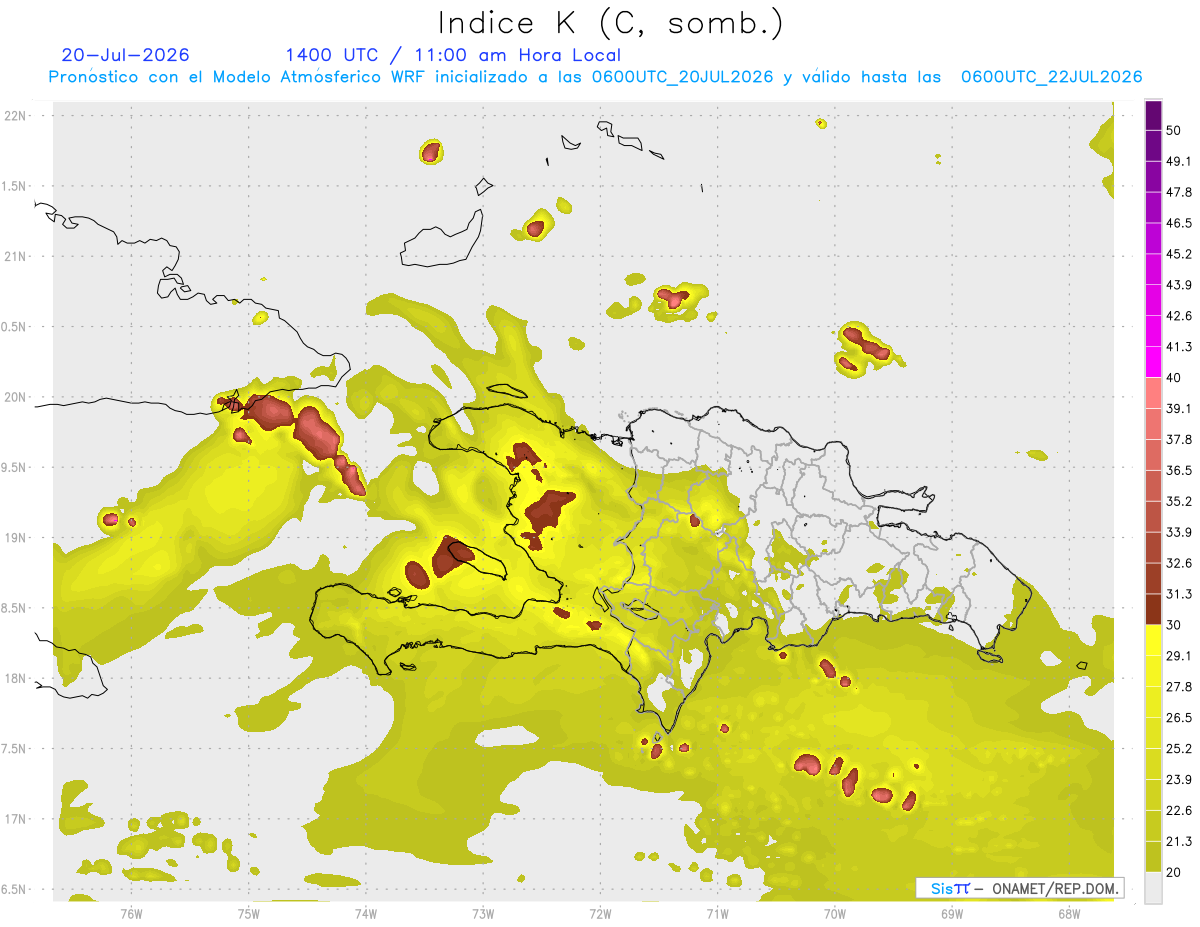Pick the gray swatch below 20
The image size is (1200, 927).
(1153, 888)
